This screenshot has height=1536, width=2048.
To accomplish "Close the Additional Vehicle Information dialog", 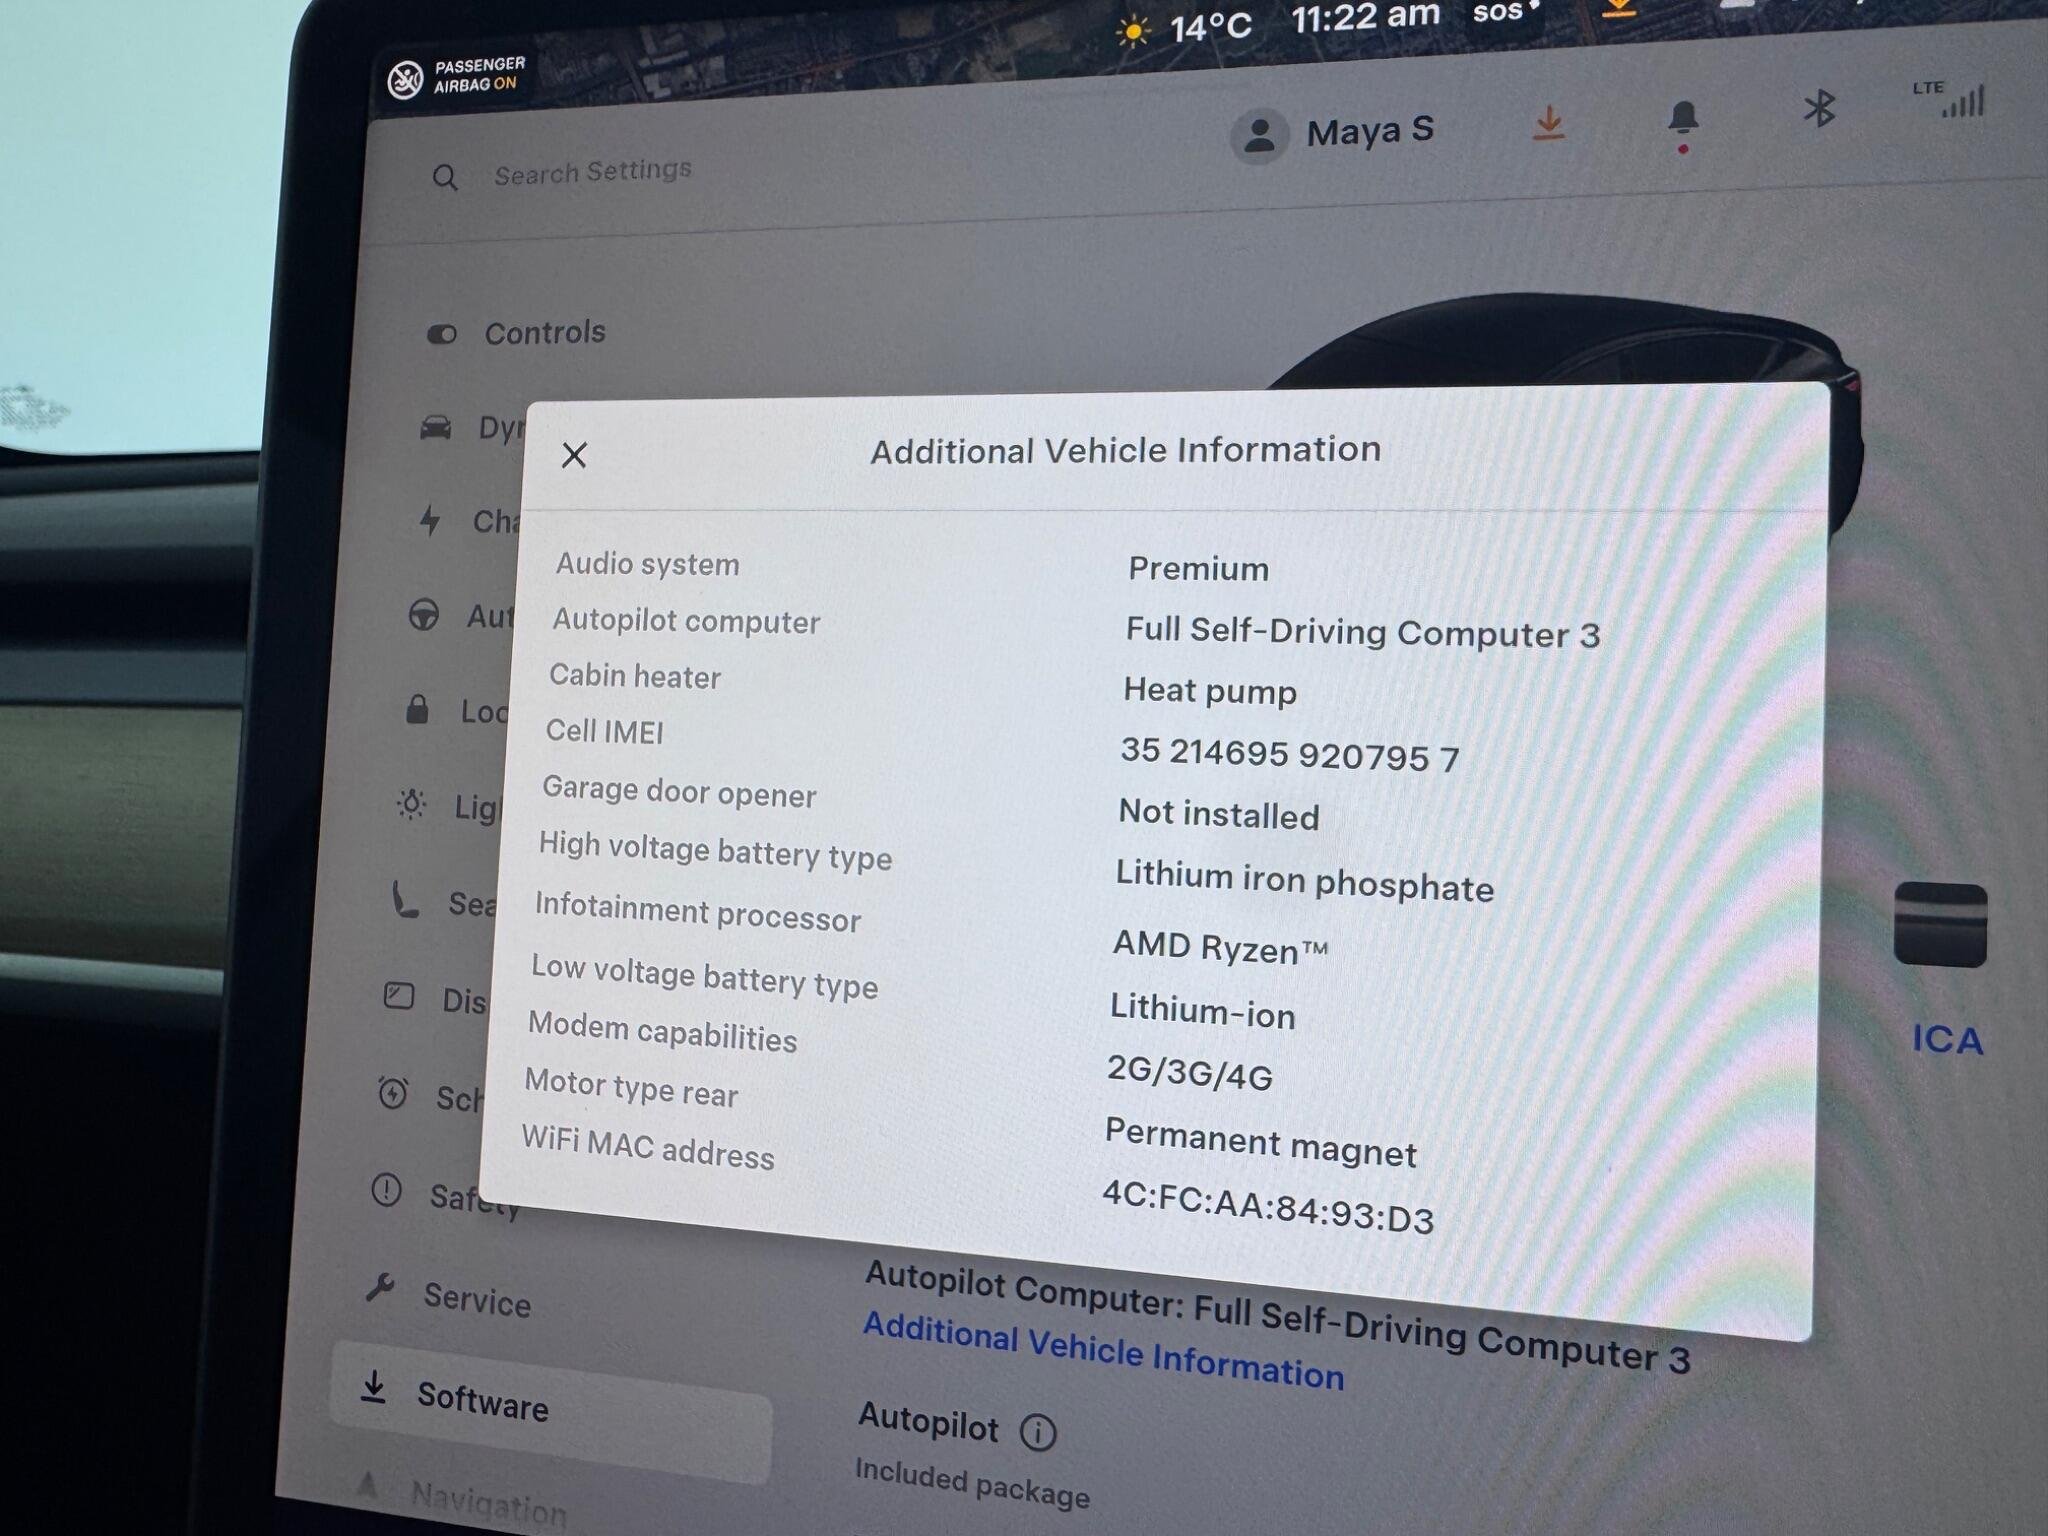I will 574,456.
